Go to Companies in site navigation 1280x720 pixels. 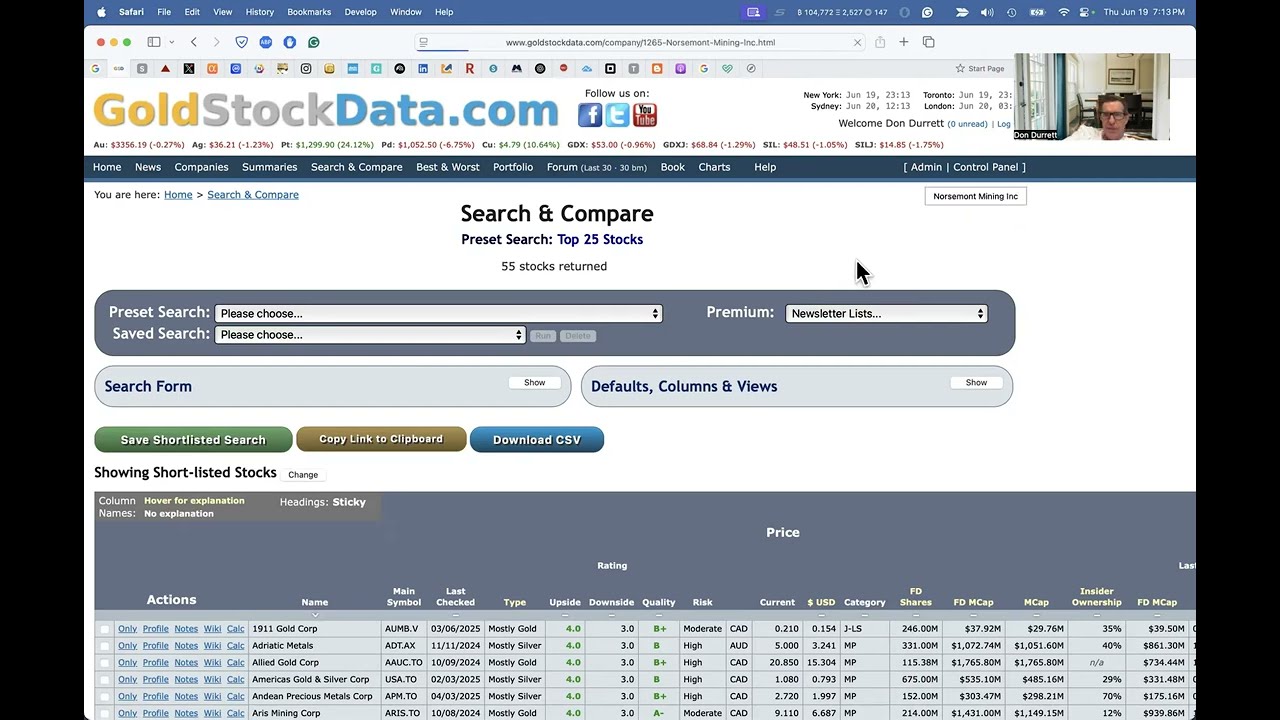[x=201, y=167]
